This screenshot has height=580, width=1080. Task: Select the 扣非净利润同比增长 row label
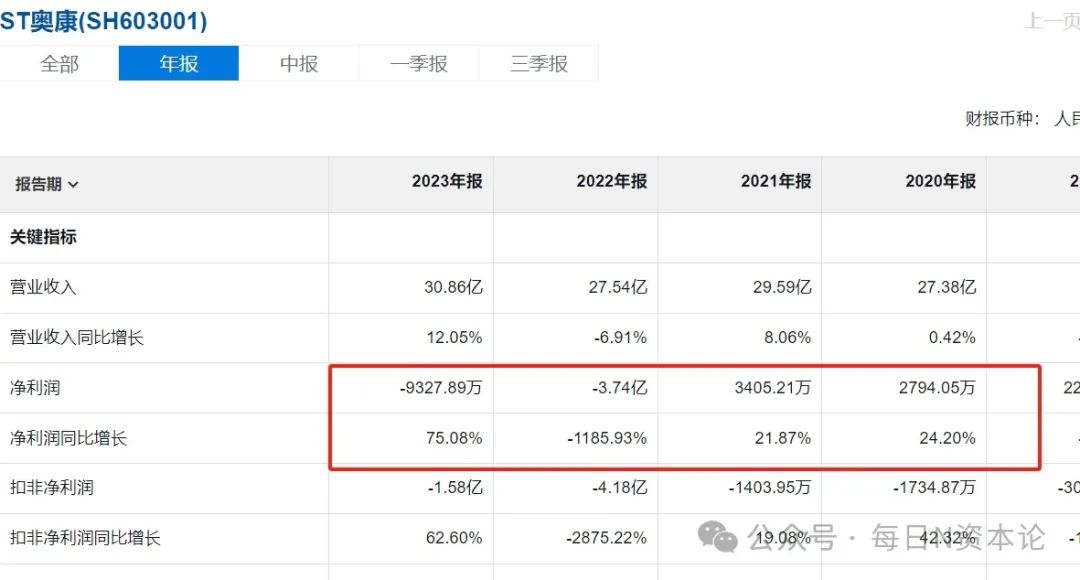[x=85, y=538]
